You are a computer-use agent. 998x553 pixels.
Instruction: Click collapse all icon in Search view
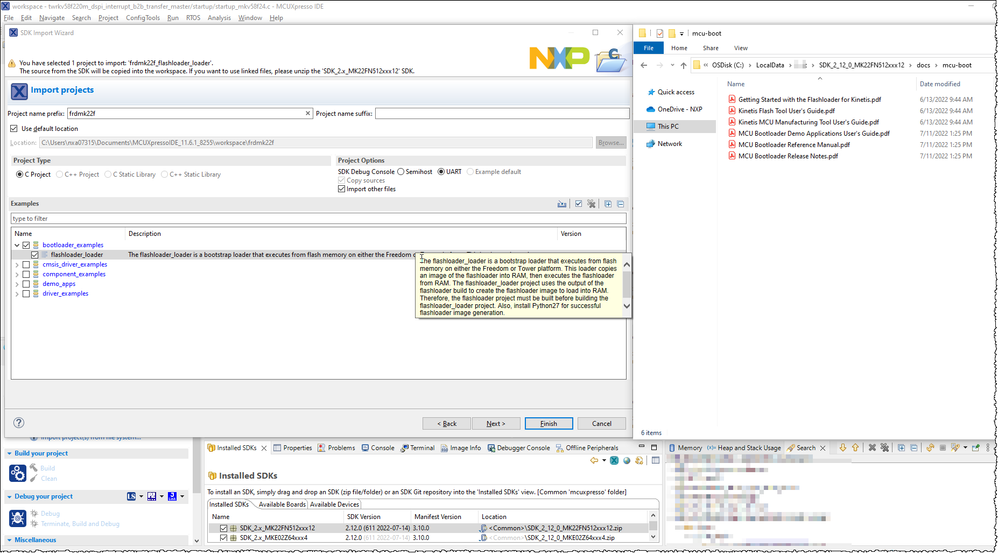[914, 448]
